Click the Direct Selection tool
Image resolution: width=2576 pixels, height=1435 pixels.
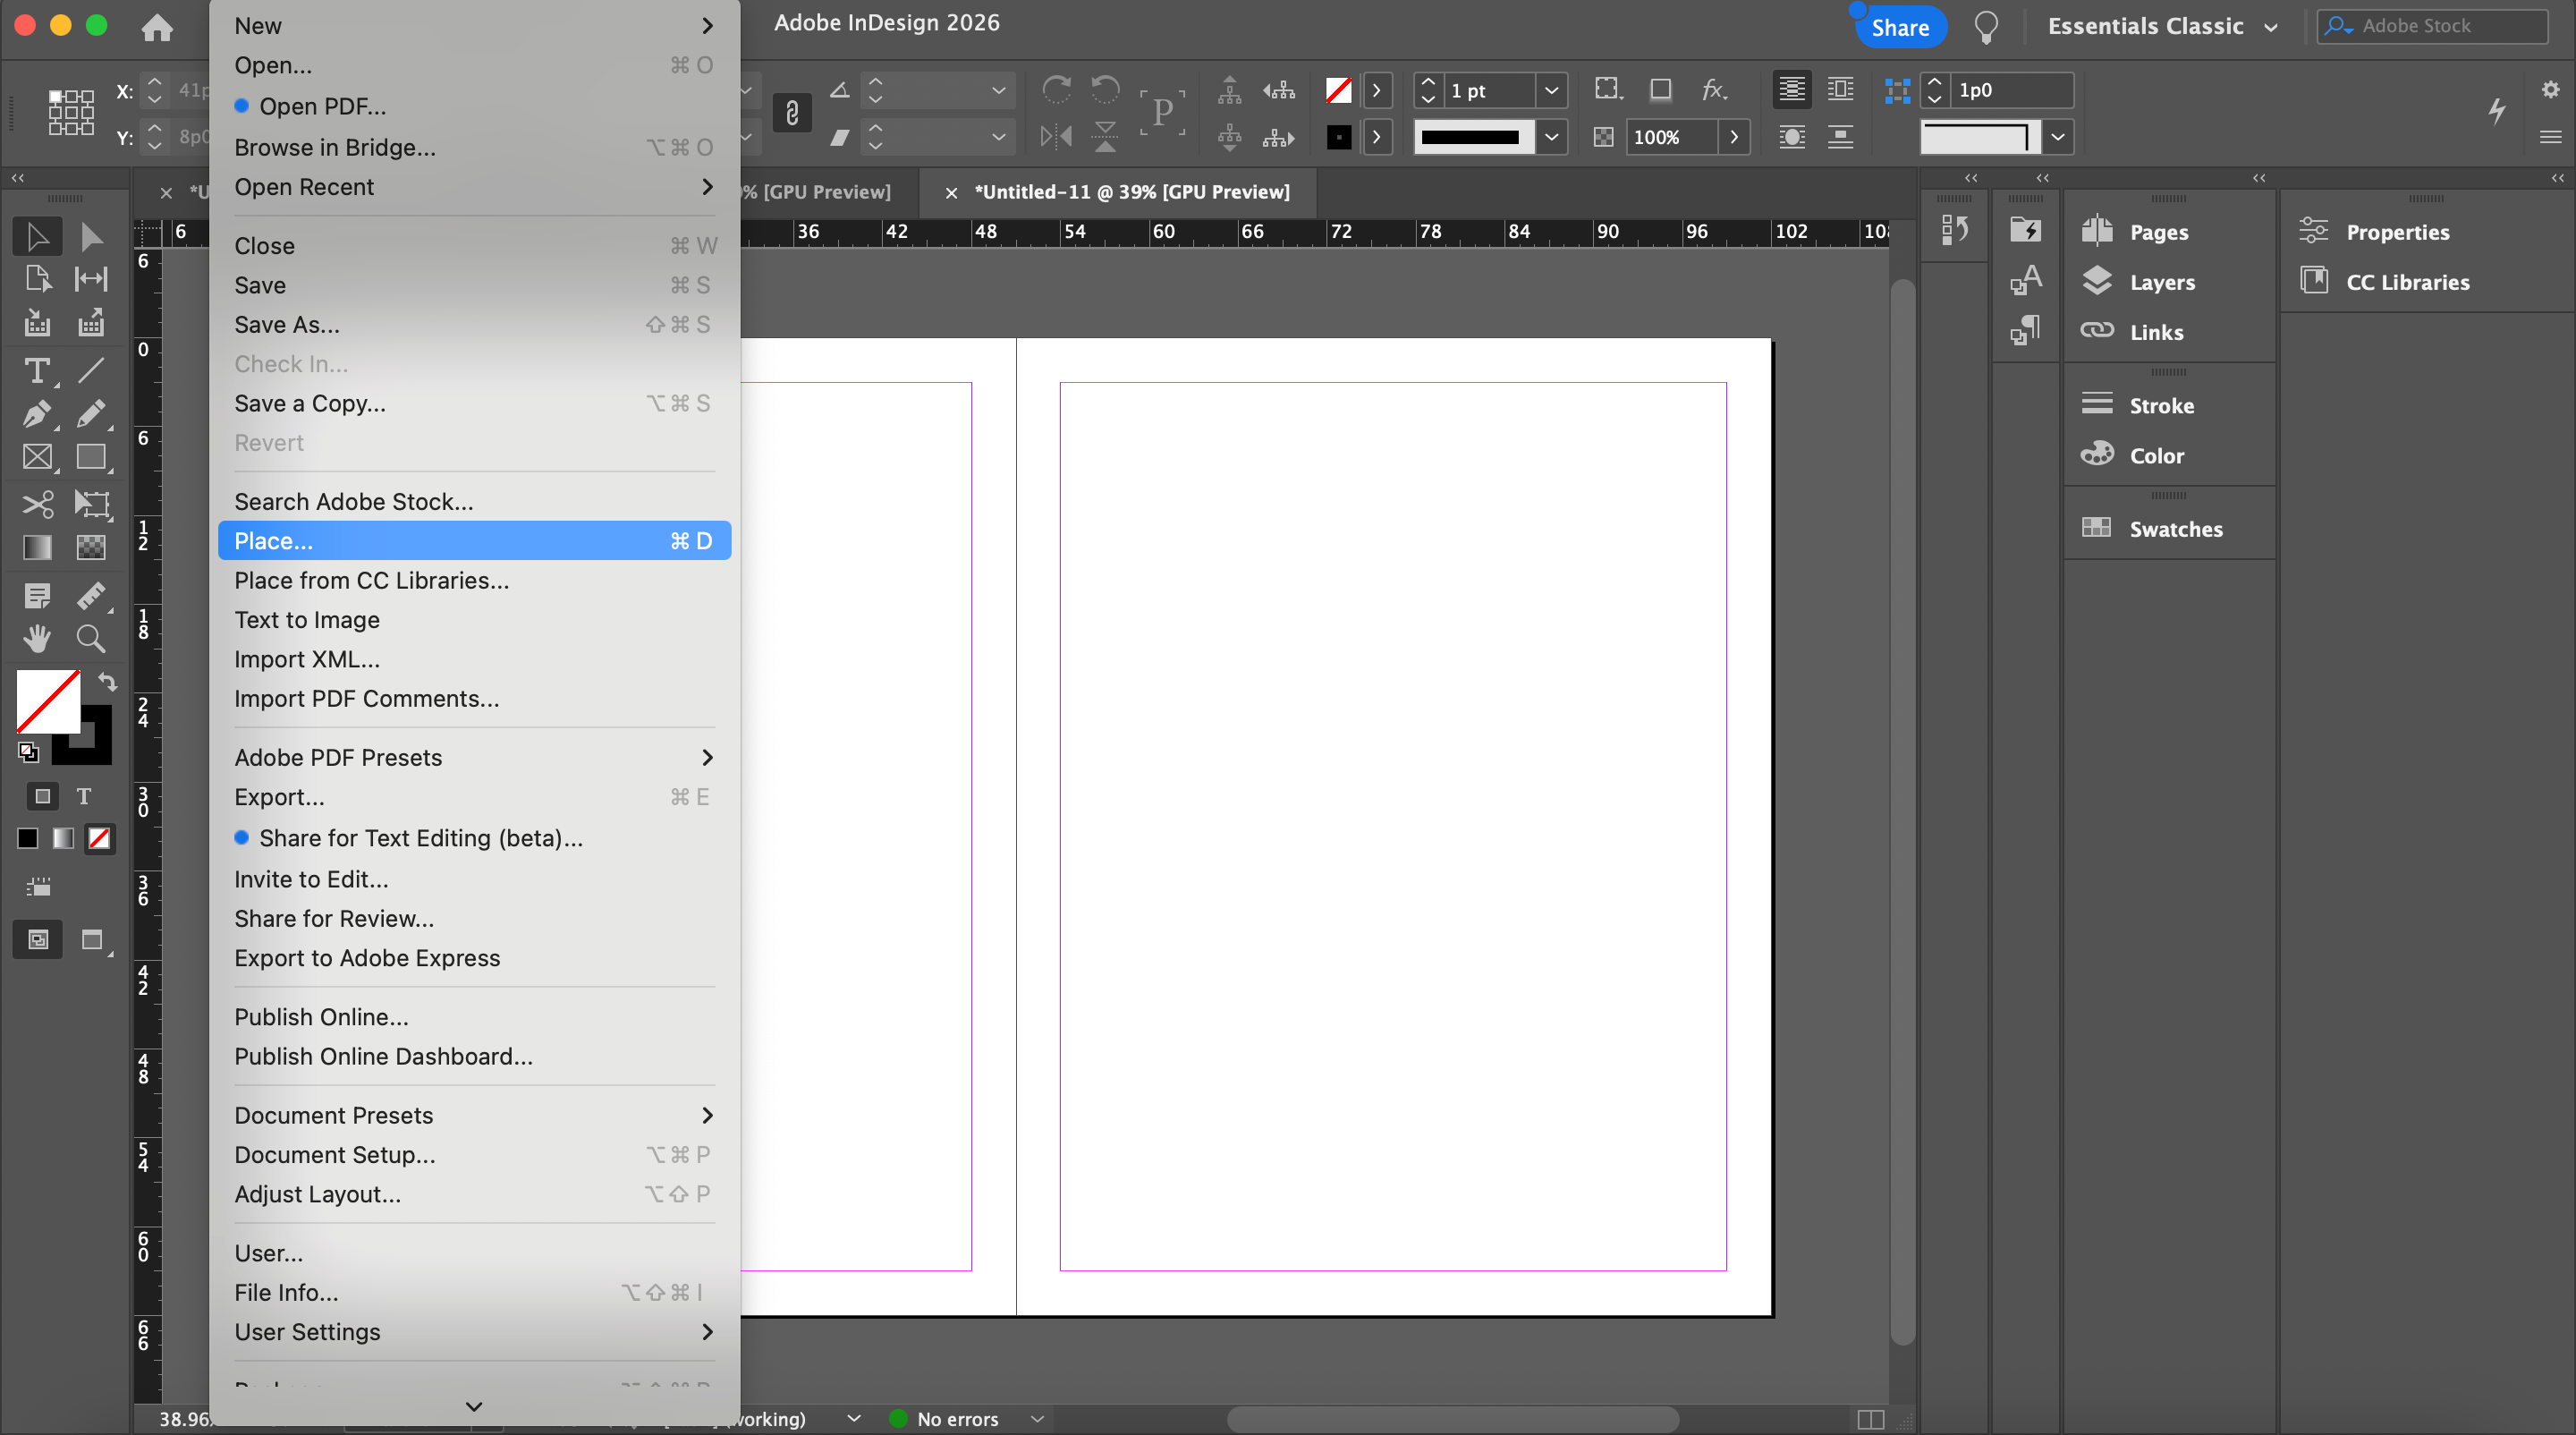[x=91, y=237]
